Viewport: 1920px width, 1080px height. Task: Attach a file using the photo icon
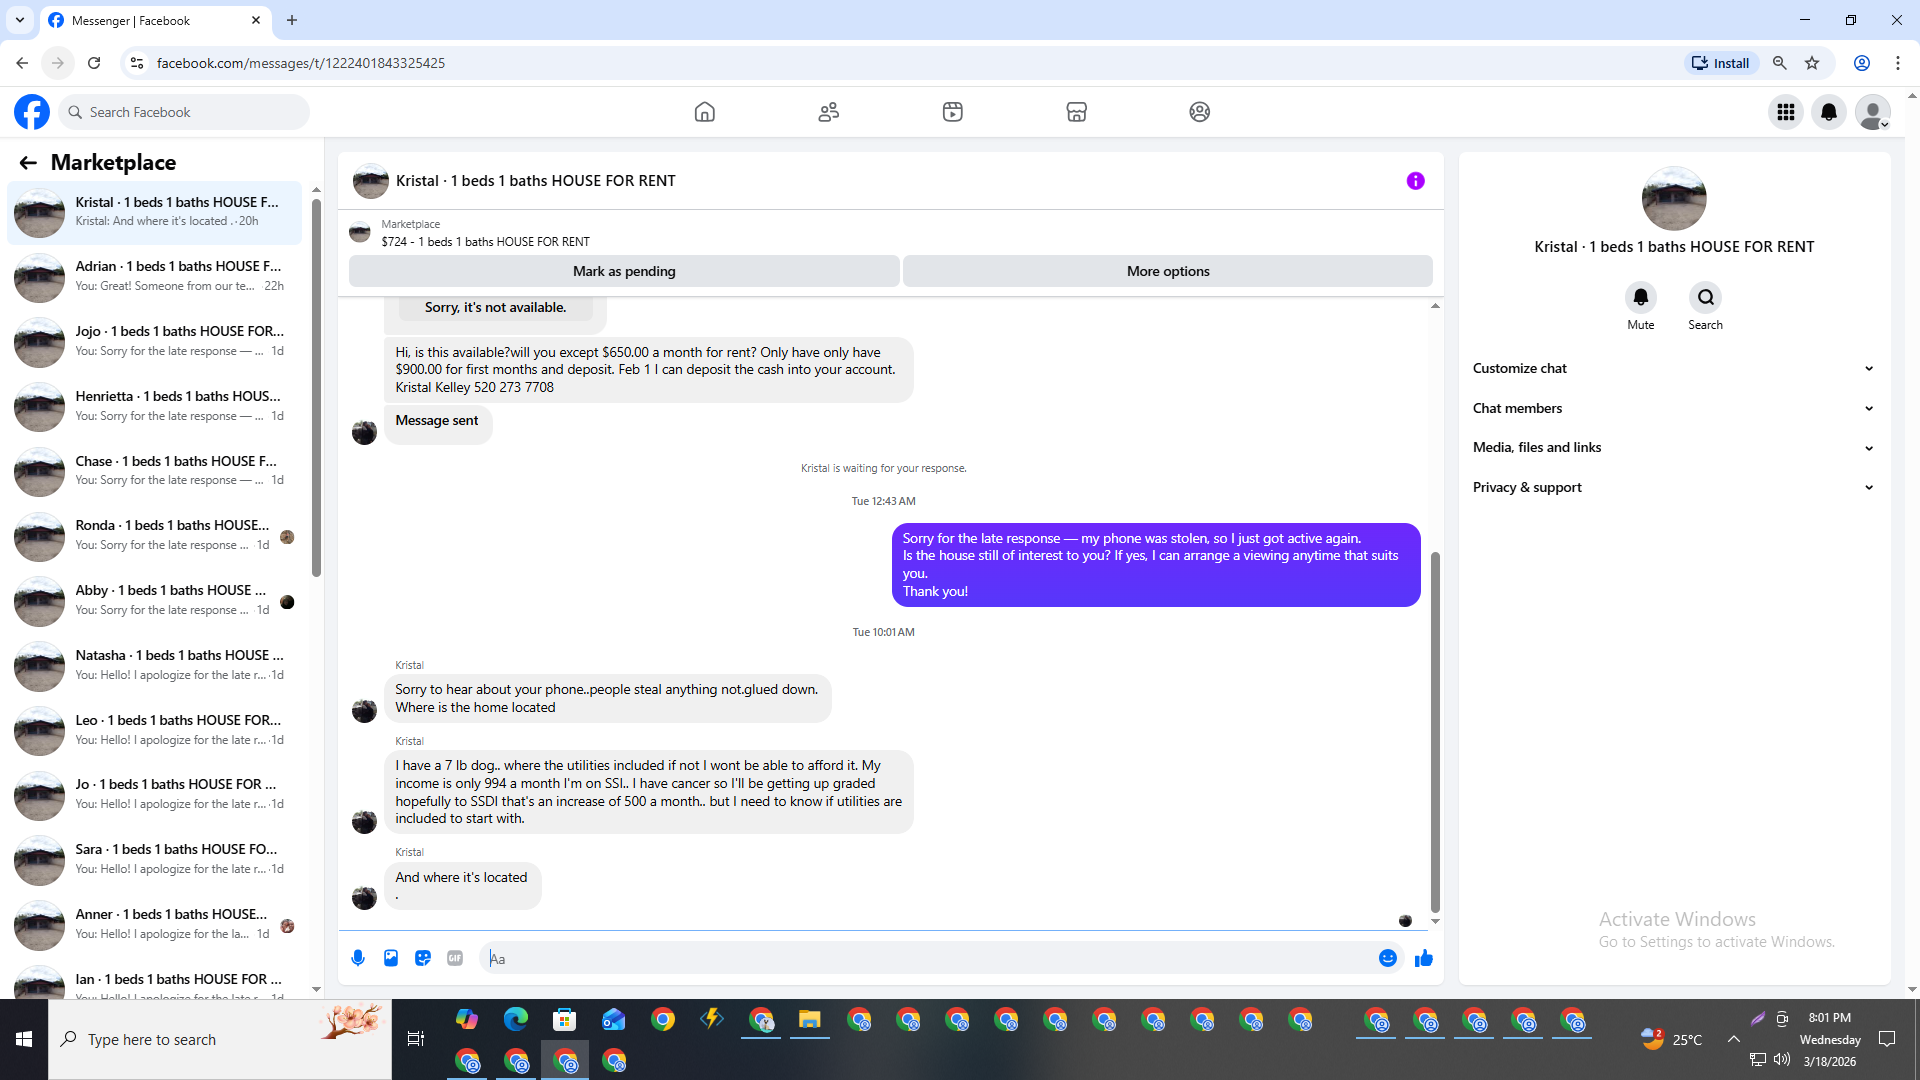pyautogui.click(x=391, y=958)
